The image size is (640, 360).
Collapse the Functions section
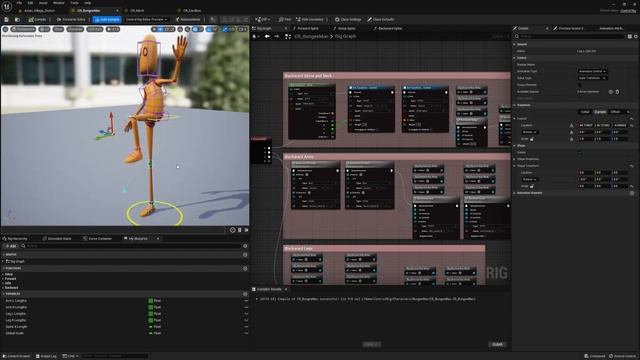click(x=4, y=269)
